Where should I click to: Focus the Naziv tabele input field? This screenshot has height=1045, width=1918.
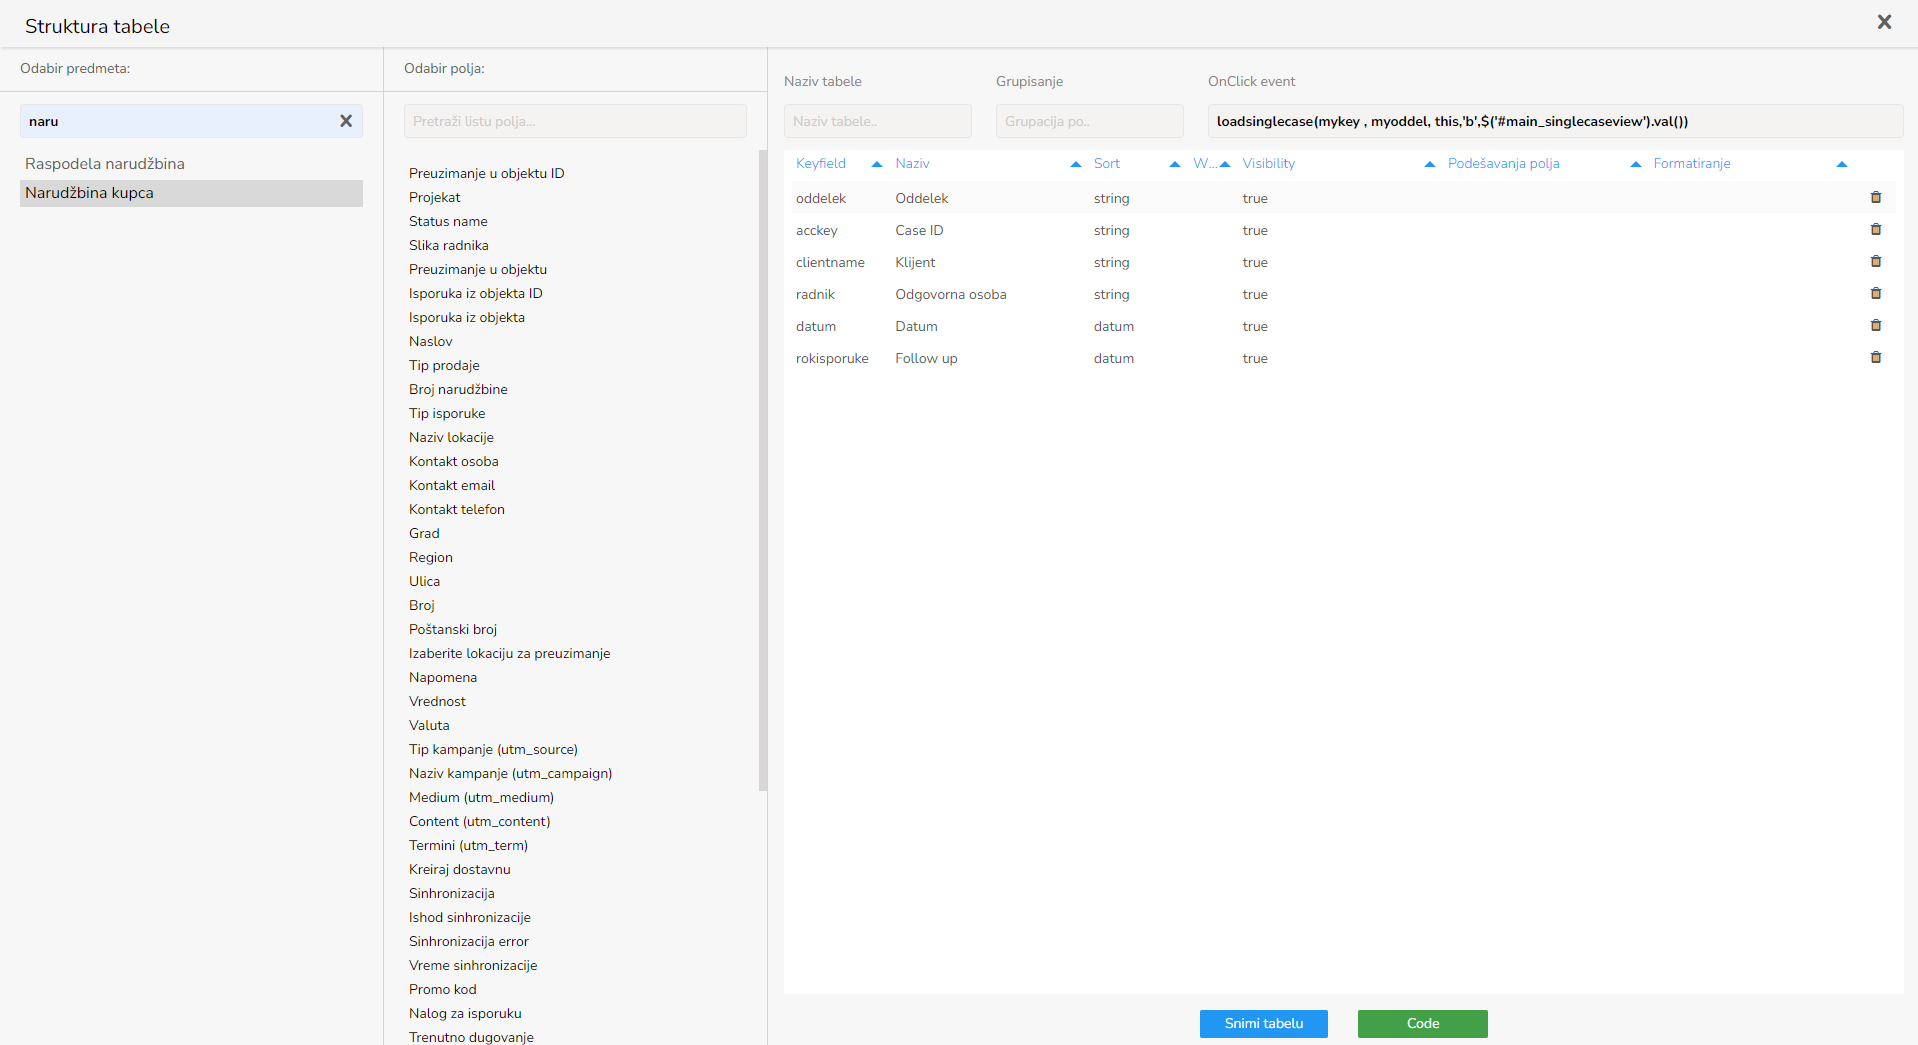point(878,121)
